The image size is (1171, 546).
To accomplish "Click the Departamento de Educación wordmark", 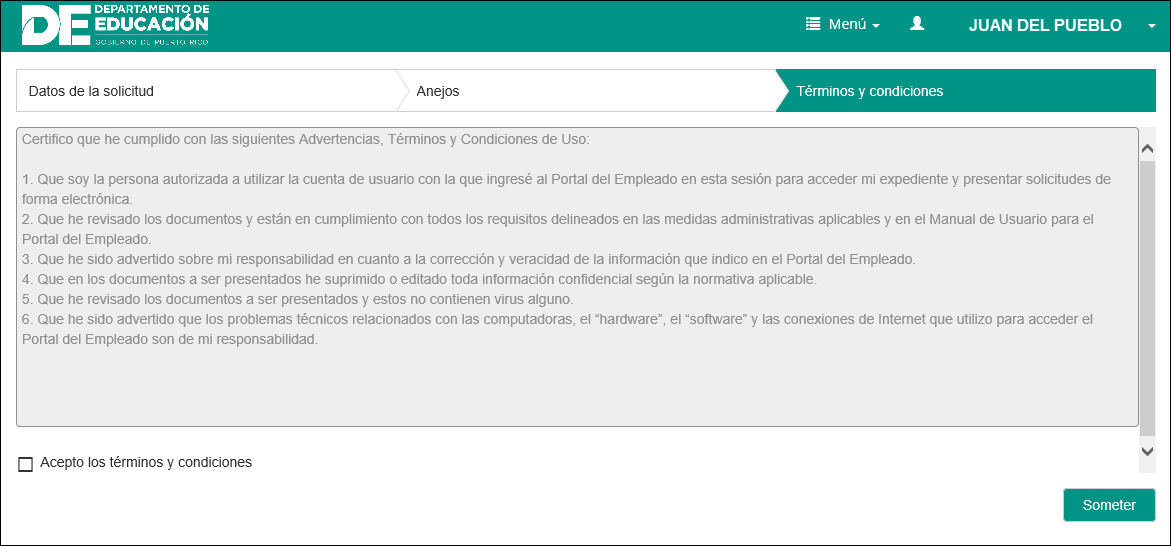I will click(151, 23).
